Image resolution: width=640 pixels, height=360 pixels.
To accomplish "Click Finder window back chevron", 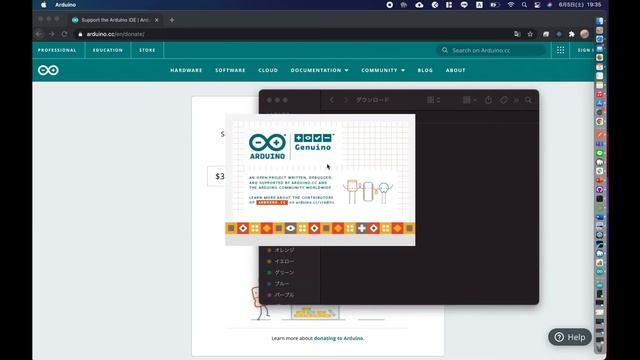I will pyautogui.click(x=331, y=100).
